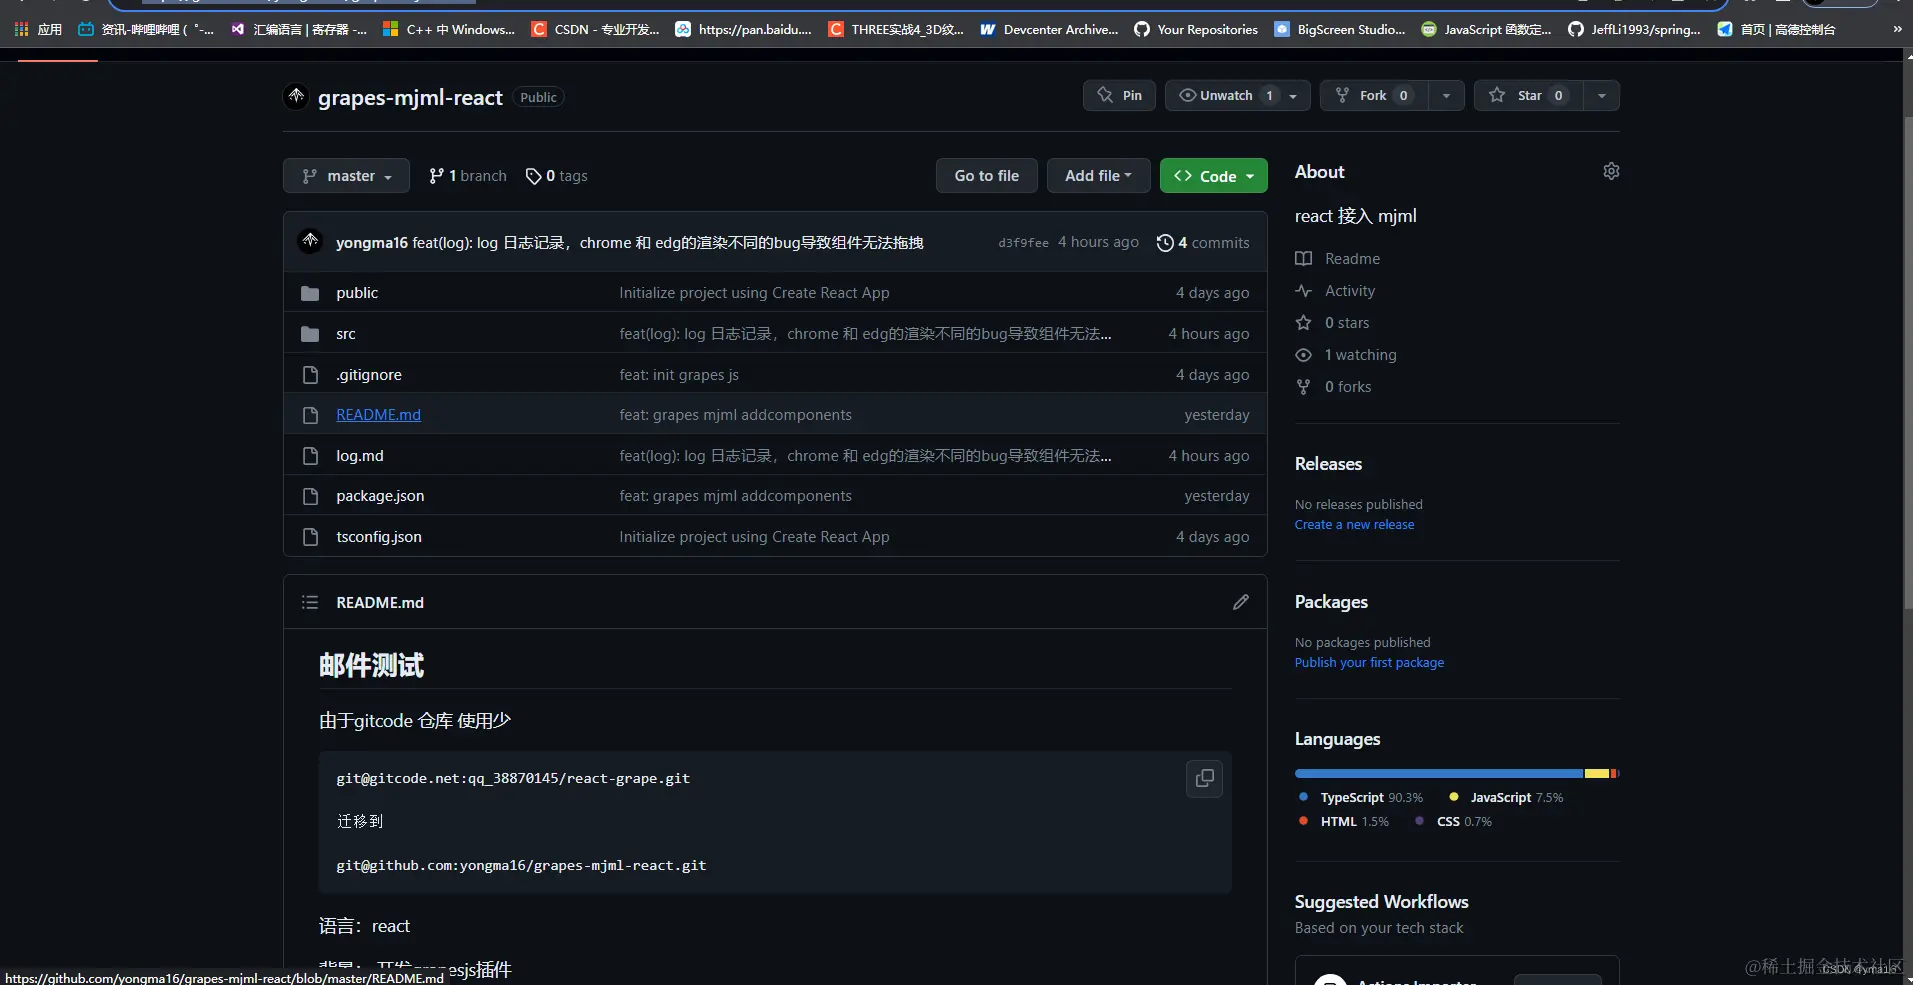The width and height of the screenshot is (1913, 985).
Task: View 0 stars link in About
Action: [x=1332, y=323]
